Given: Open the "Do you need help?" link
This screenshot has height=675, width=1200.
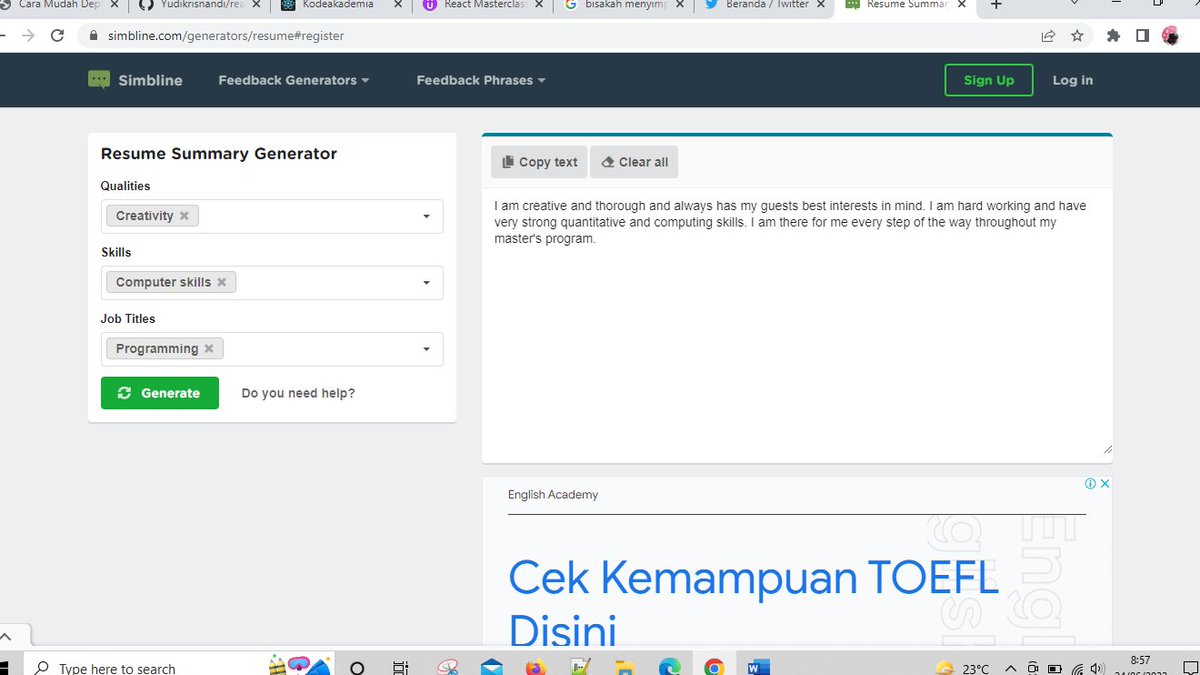Looking at the screenshot, I should (x=298, y=393).
